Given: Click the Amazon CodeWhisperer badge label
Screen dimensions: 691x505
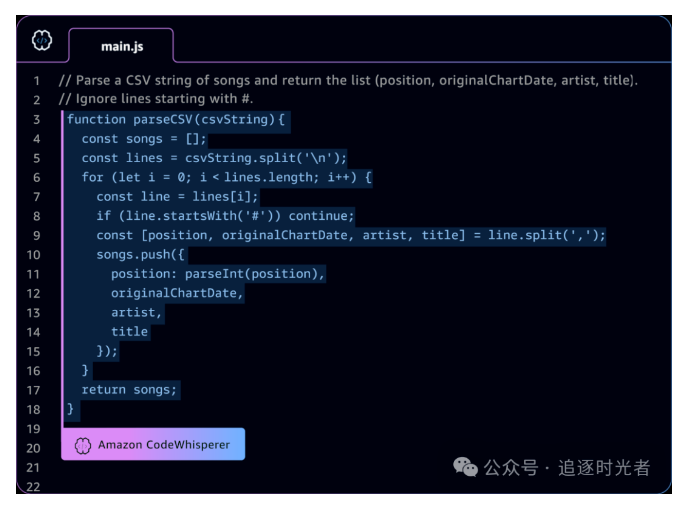Looking at the screenshot, I should [x=163, y=444].
